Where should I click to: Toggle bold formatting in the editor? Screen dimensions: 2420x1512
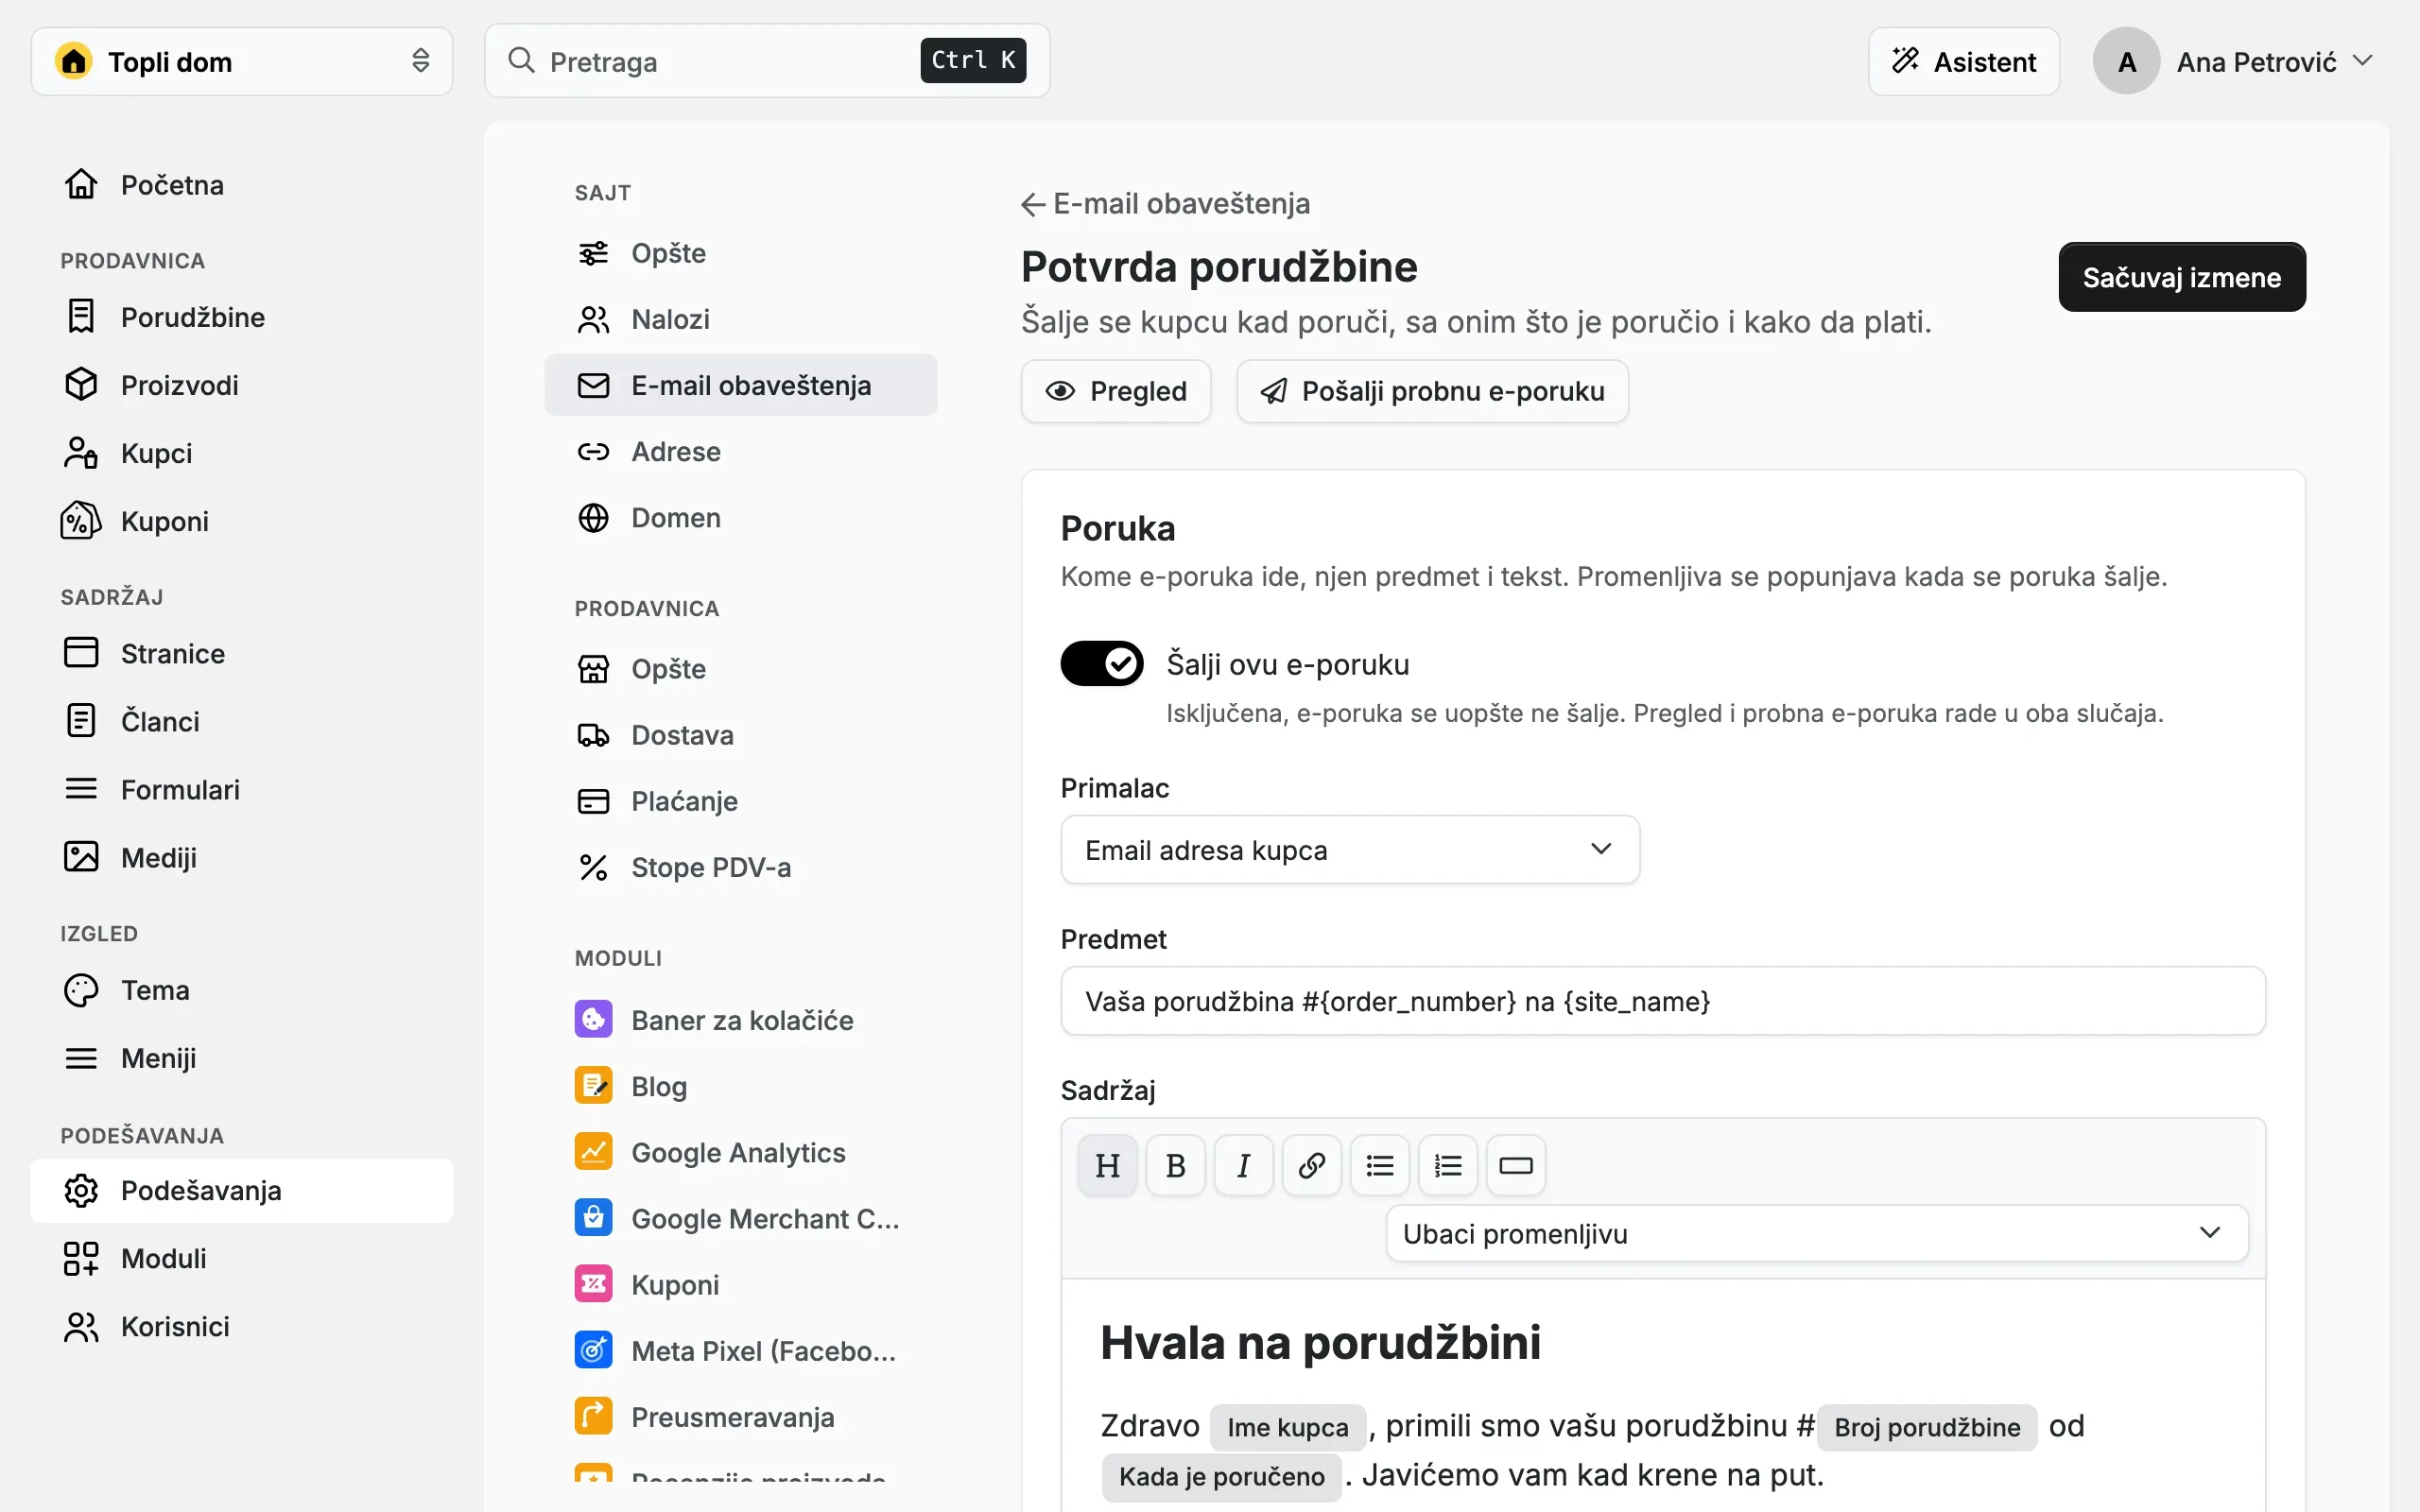pyautogui.click(x=1175, y=1165)
